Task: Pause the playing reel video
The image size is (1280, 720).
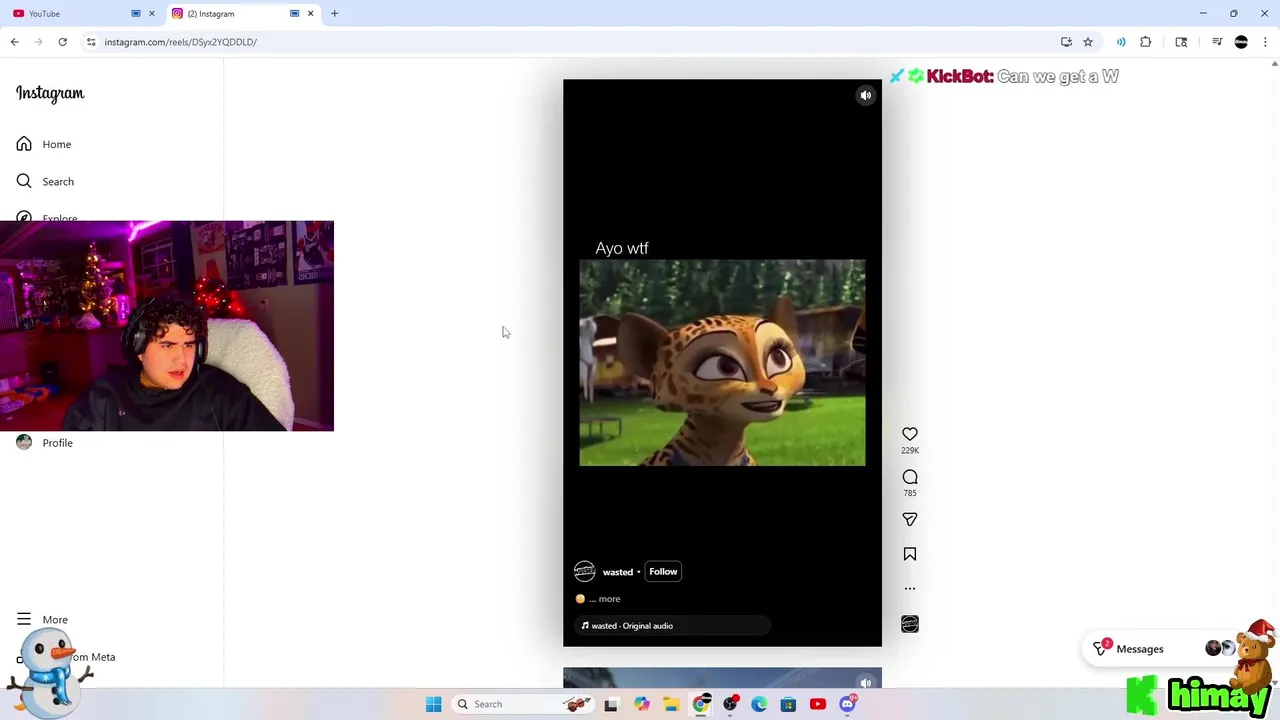Action: (722, 363)
